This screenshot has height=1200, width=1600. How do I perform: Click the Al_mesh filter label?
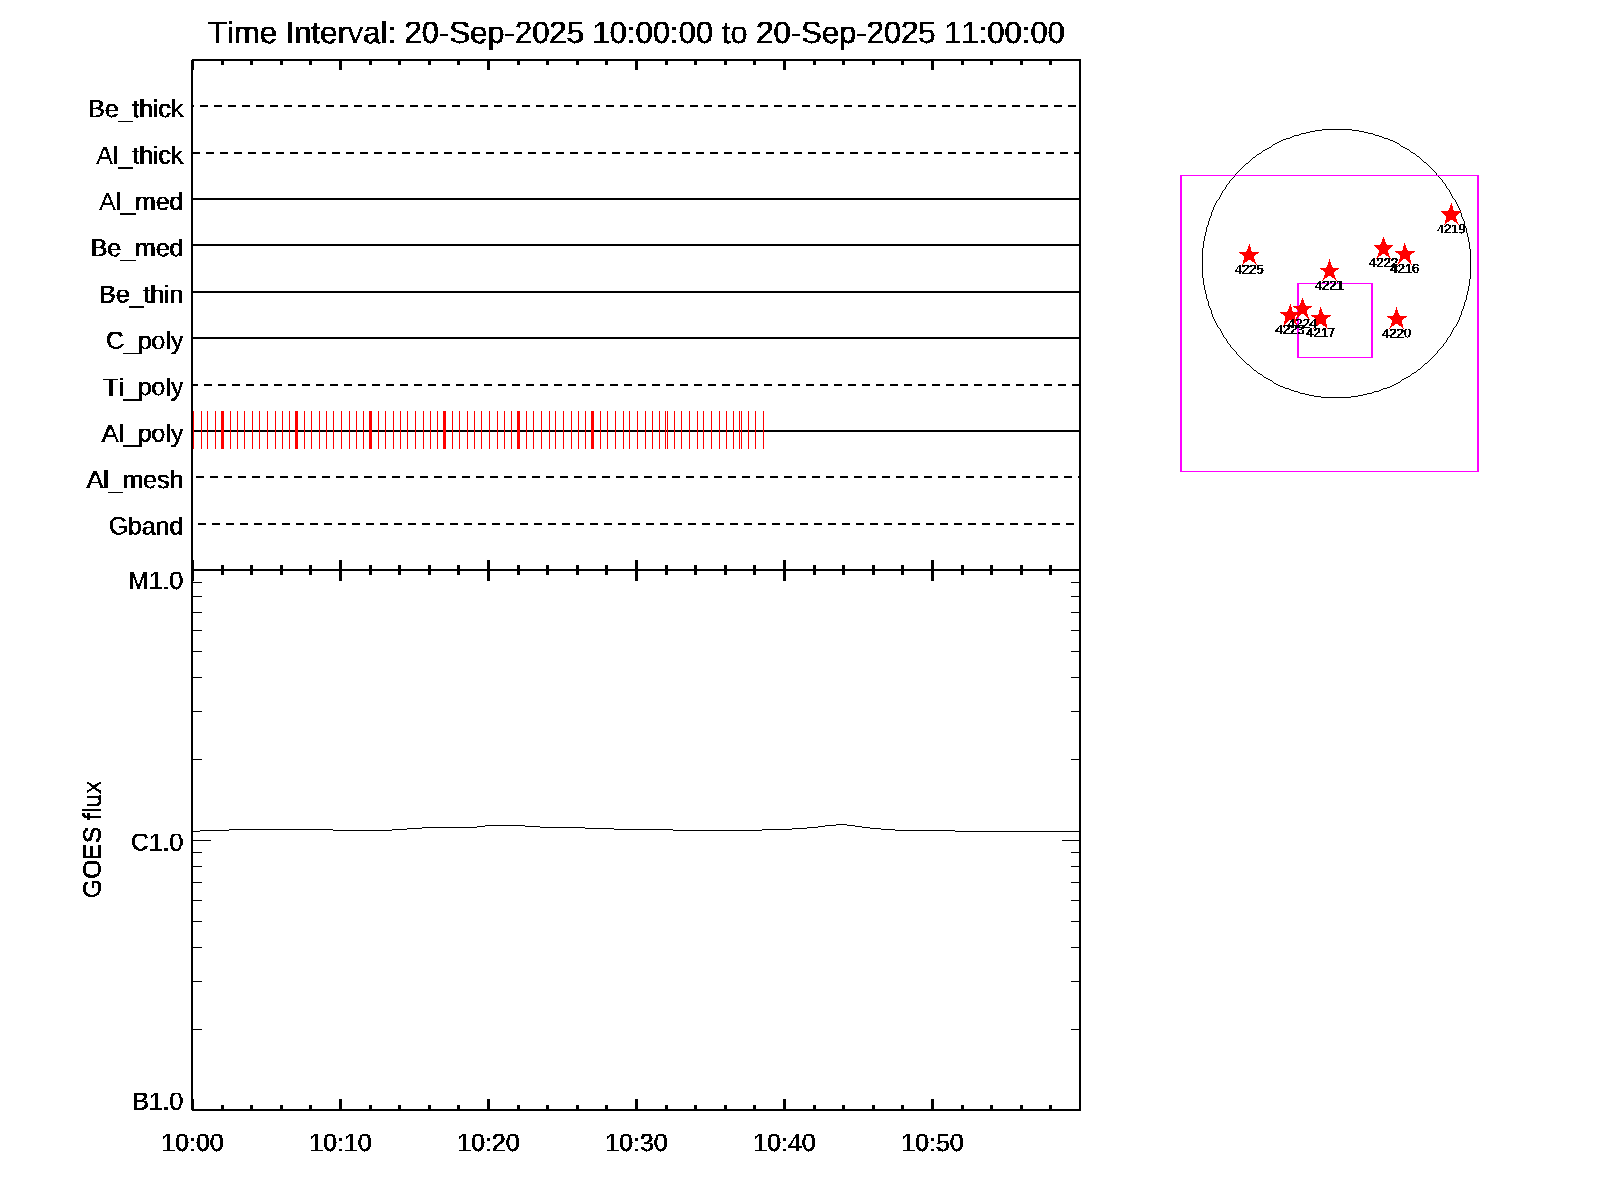tap(135, 481)
